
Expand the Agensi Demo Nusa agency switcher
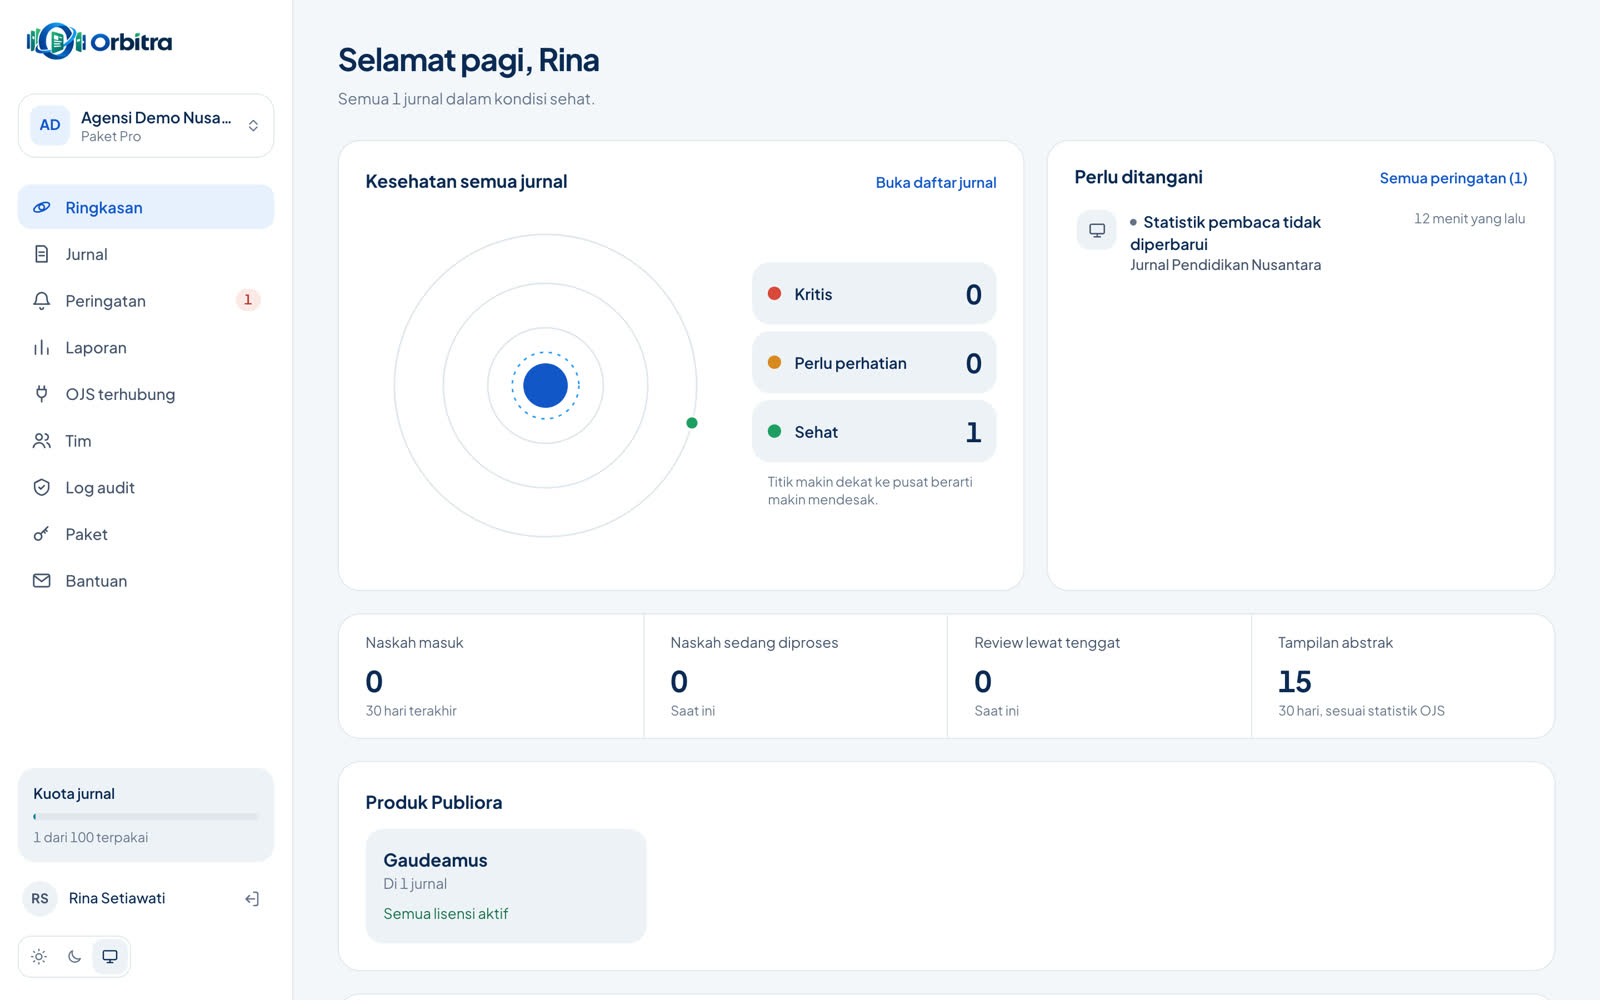click(146, 126)
